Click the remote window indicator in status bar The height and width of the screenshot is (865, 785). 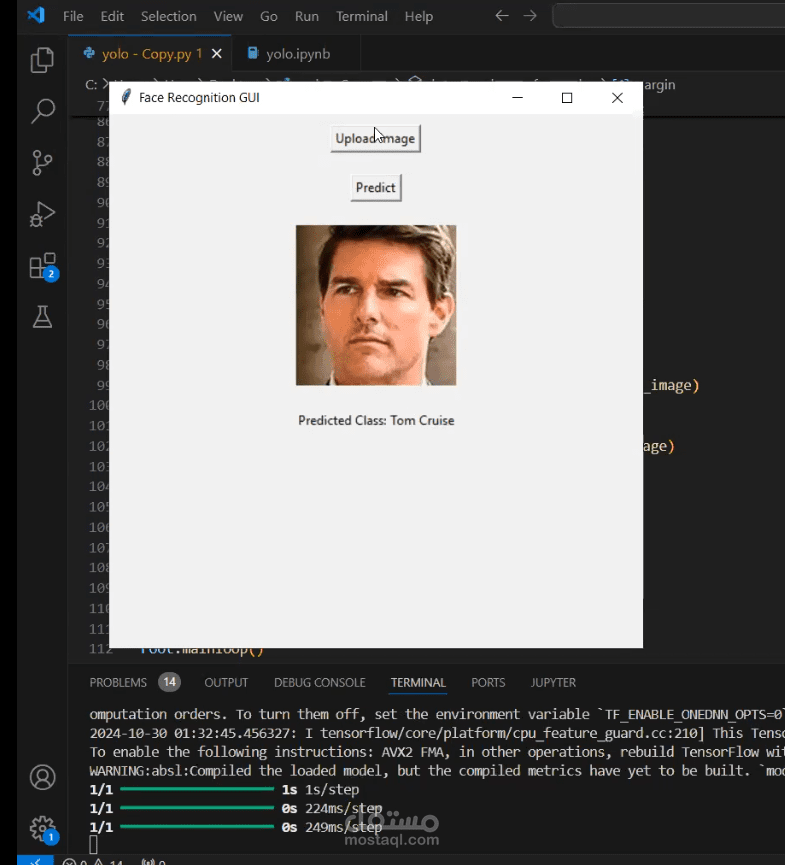point(35,861)
